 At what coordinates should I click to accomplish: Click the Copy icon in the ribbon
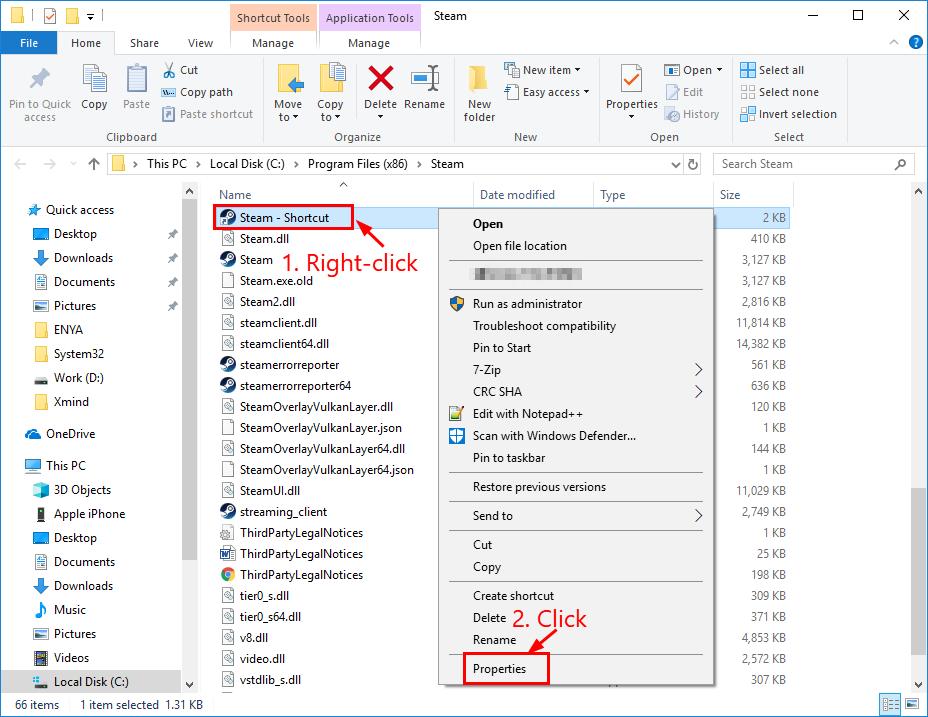tap(94, 87)
